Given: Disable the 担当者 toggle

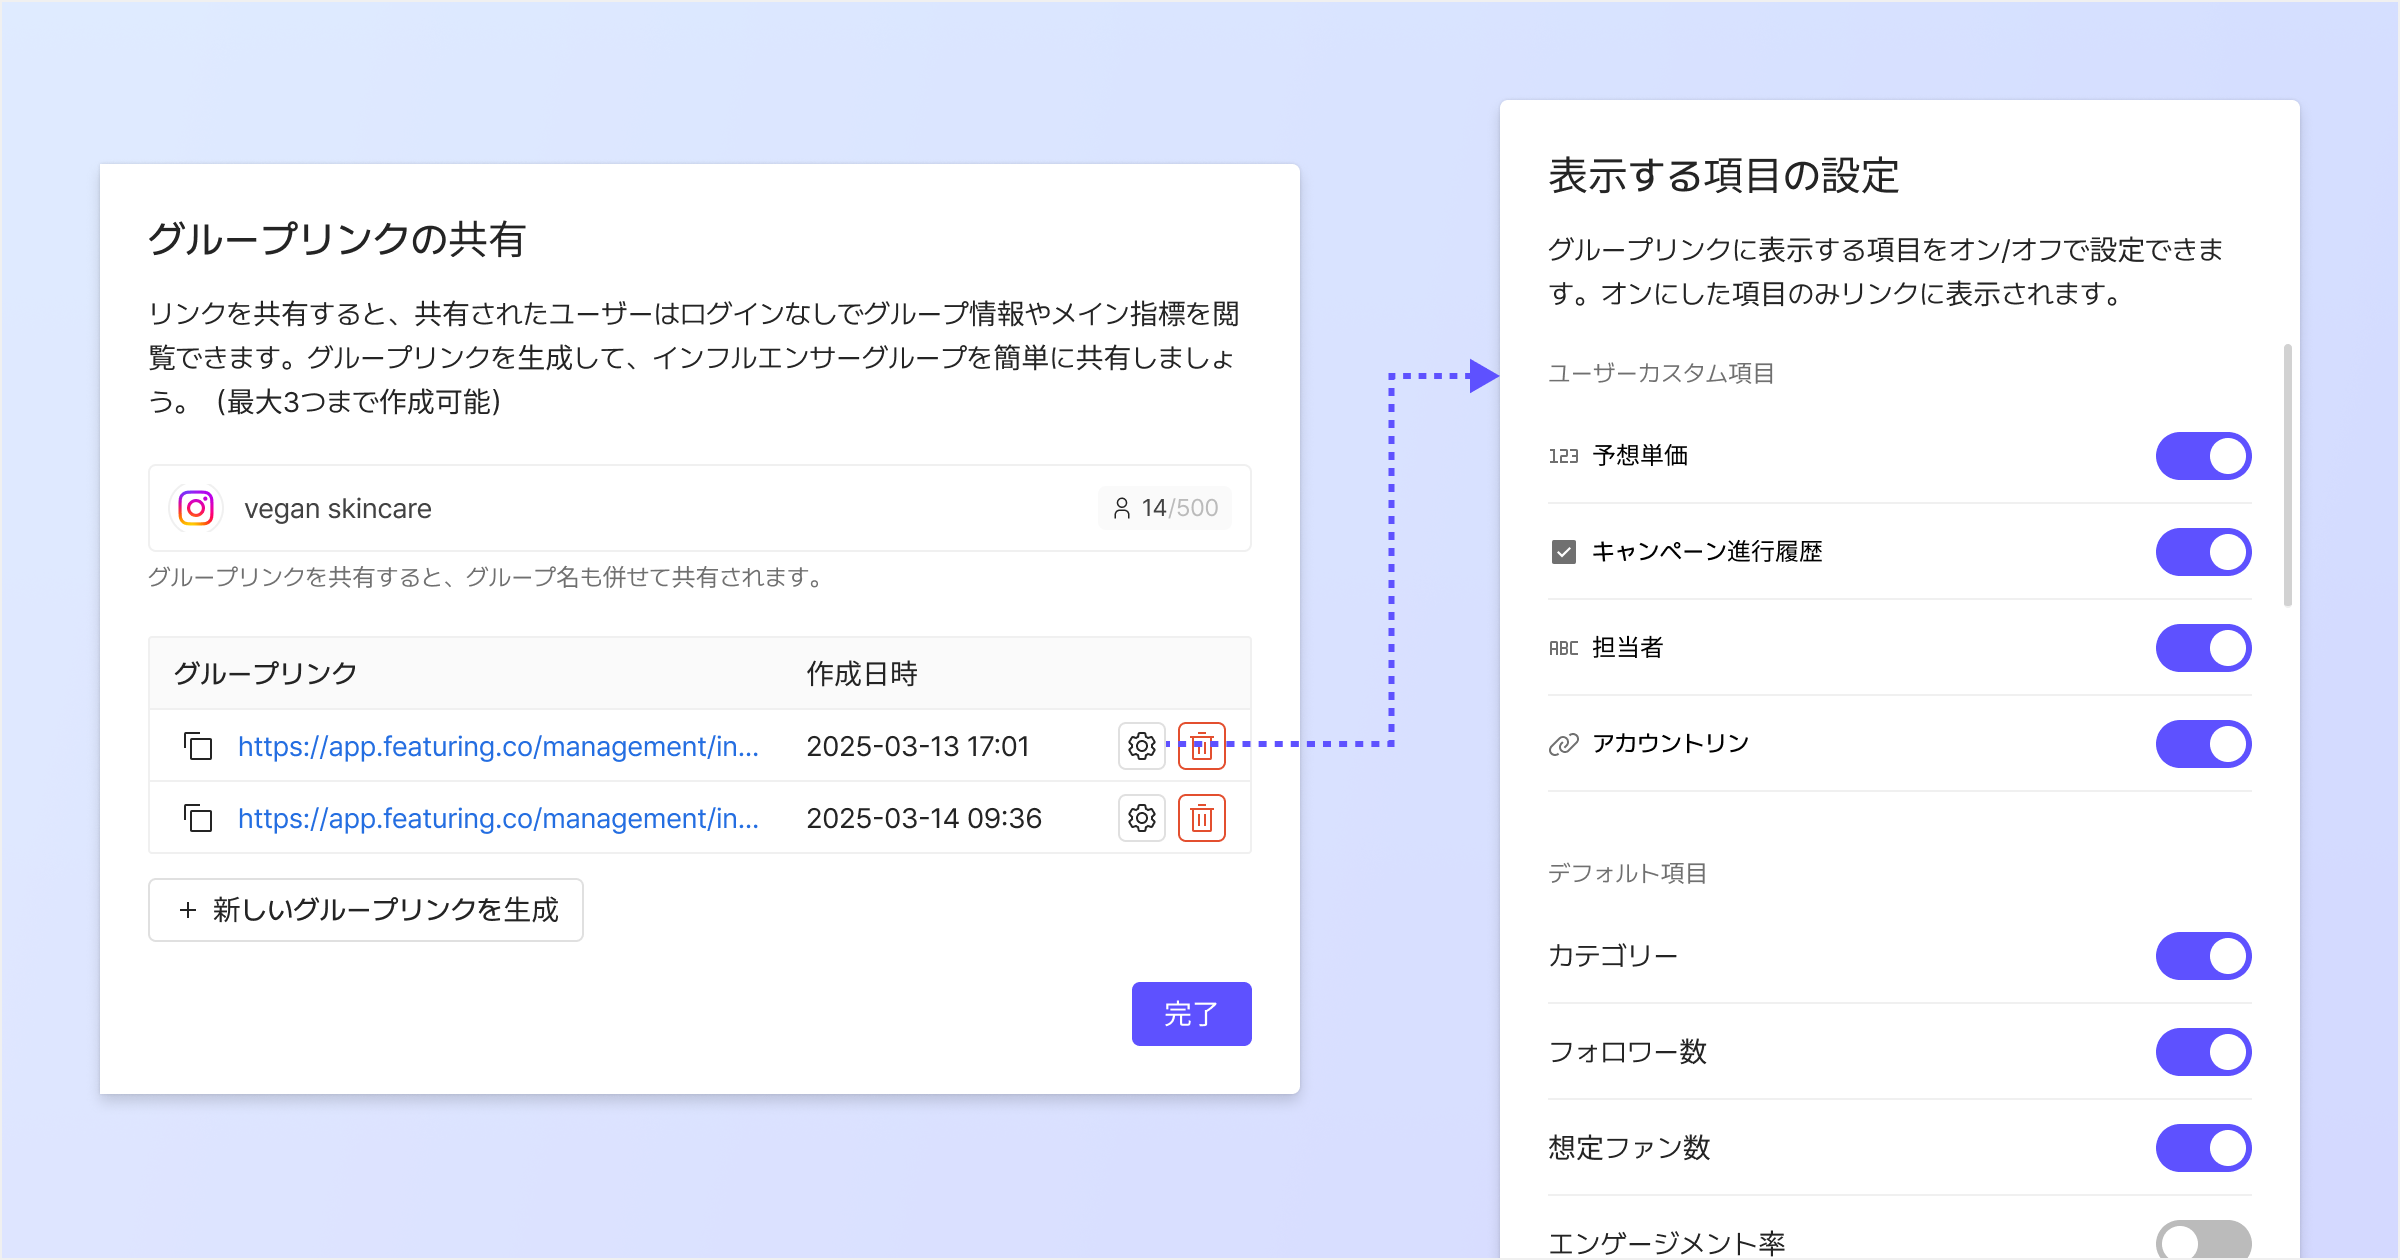Looking at the screenshot, I should 2202,648.
